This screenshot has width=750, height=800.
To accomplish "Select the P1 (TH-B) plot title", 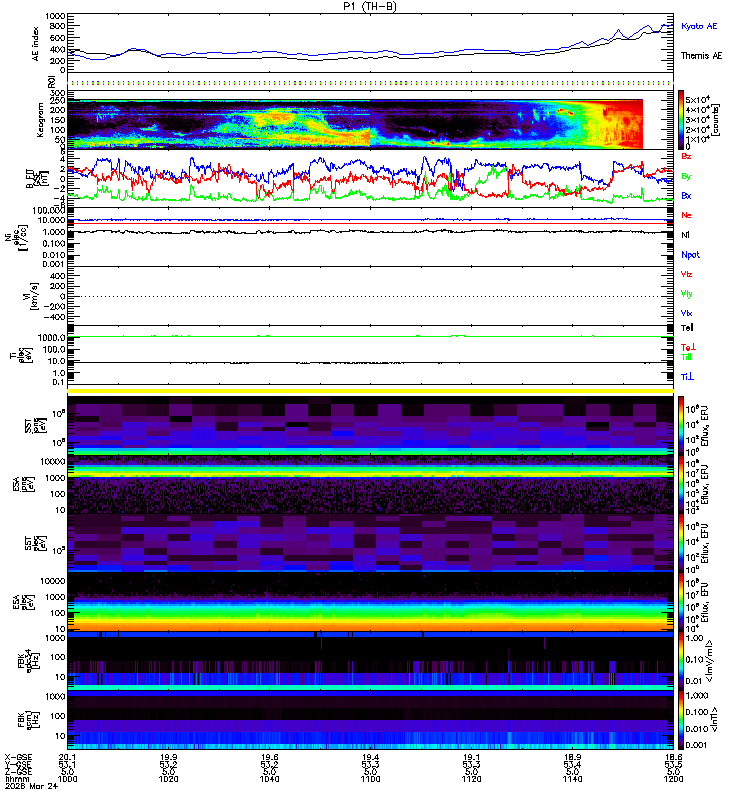I will coord(370,6).
